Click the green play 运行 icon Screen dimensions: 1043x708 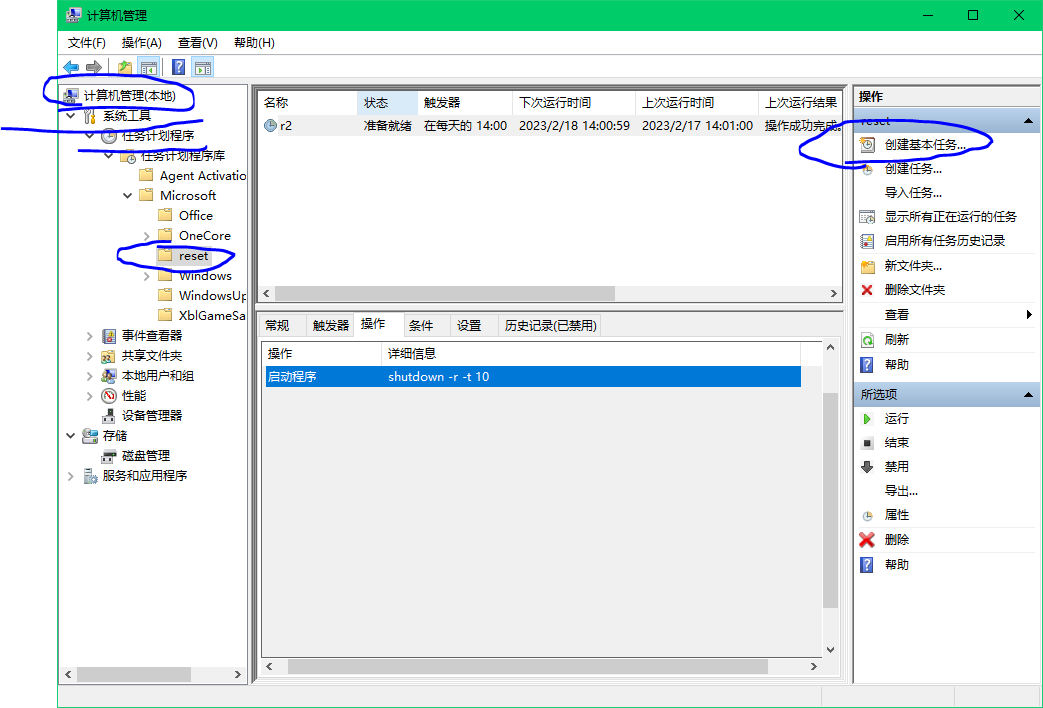pos(867,419)
